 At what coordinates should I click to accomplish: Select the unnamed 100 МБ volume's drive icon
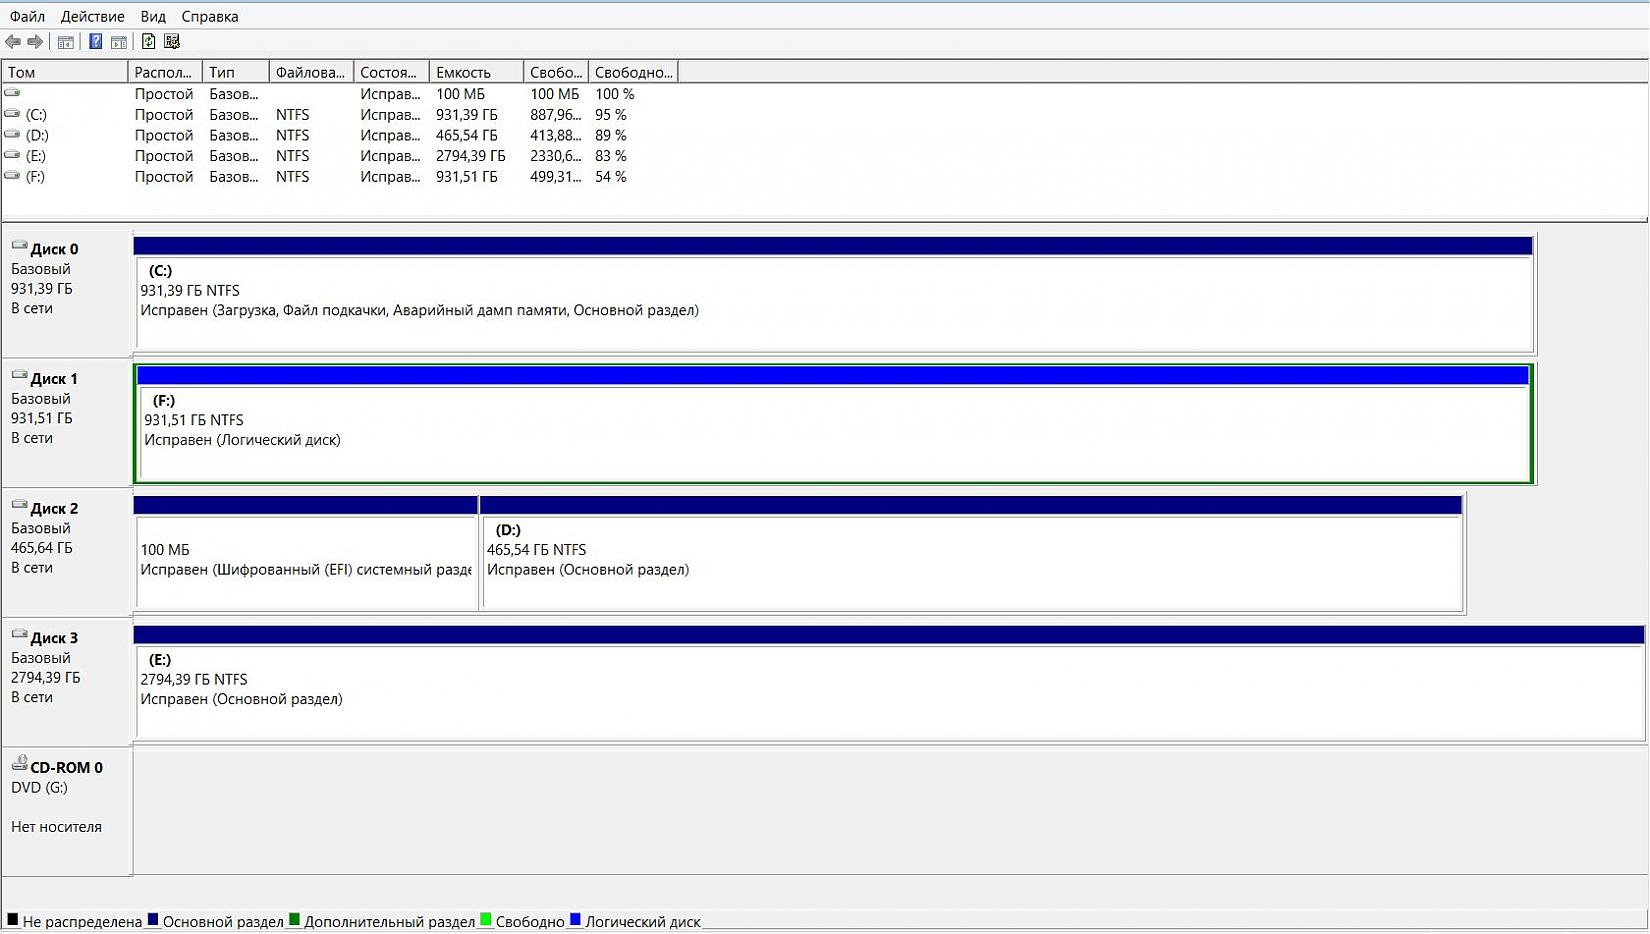pos(12,93)
